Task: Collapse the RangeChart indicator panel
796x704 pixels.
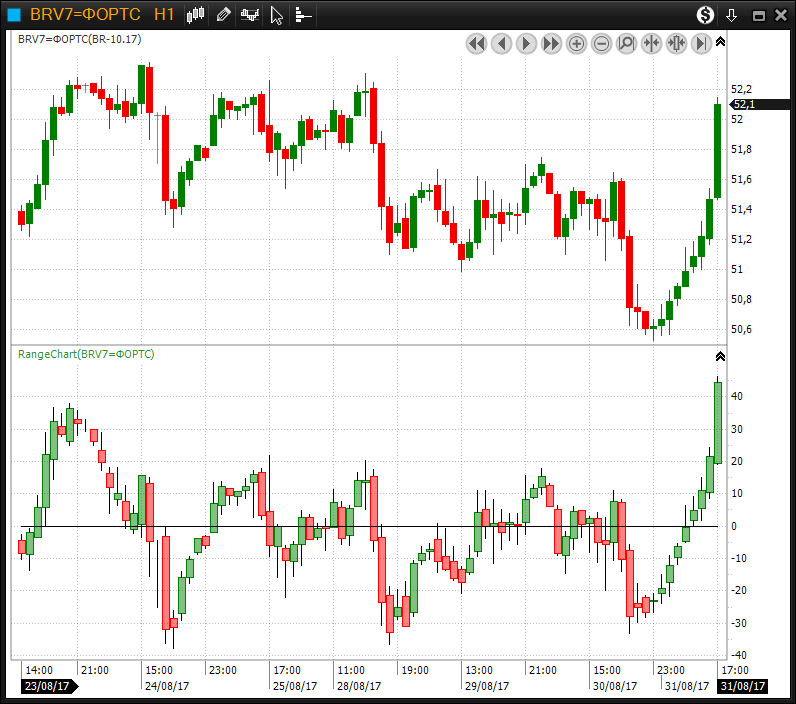Action: pyautogui.click(x=720, y=356)
